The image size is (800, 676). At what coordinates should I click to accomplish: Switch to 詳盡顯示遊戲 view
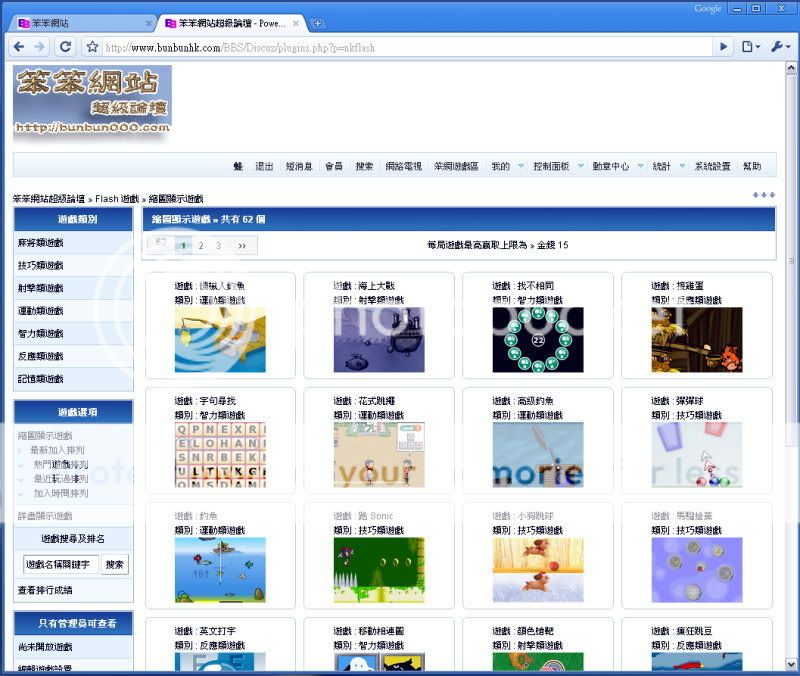coord(45,516)
